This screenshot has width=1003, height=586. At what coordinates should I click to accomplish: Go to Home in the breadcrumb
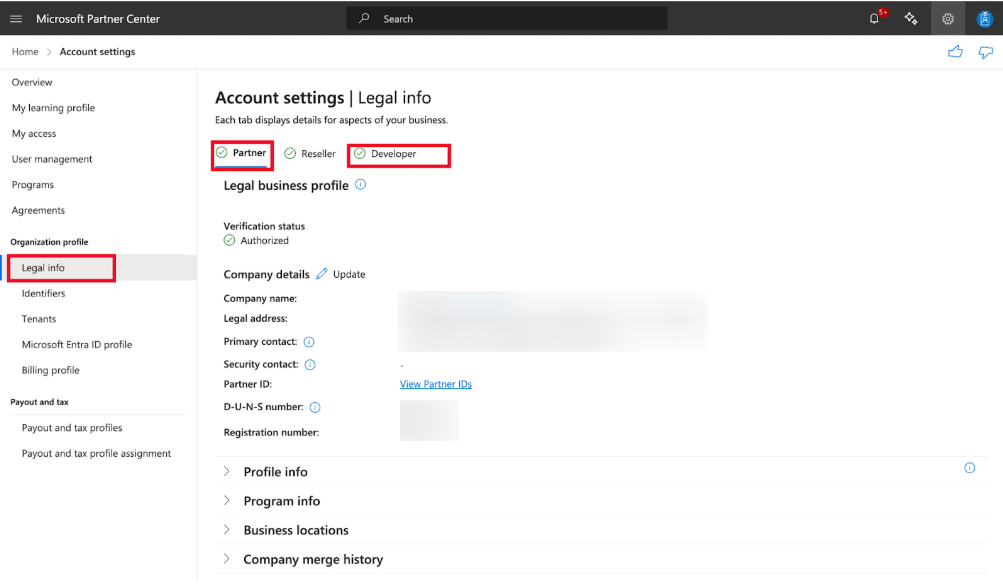tap(25, 52)
